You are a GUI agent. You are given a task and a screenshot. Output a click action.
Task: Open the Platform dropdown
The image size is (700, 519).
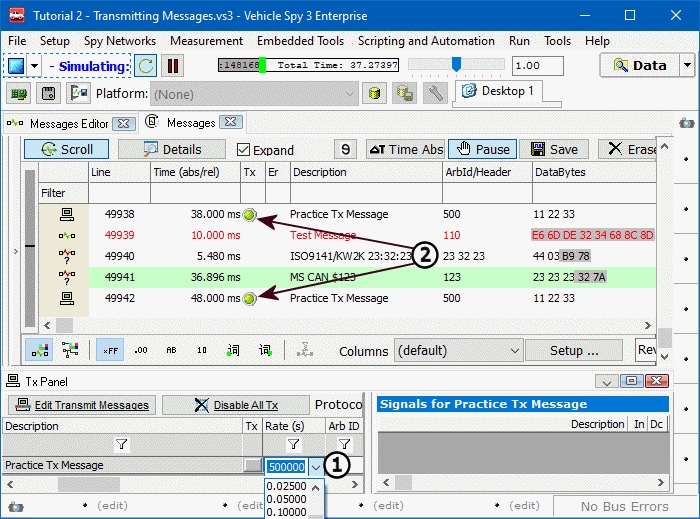pyautogui.click(x=349, y=94)
